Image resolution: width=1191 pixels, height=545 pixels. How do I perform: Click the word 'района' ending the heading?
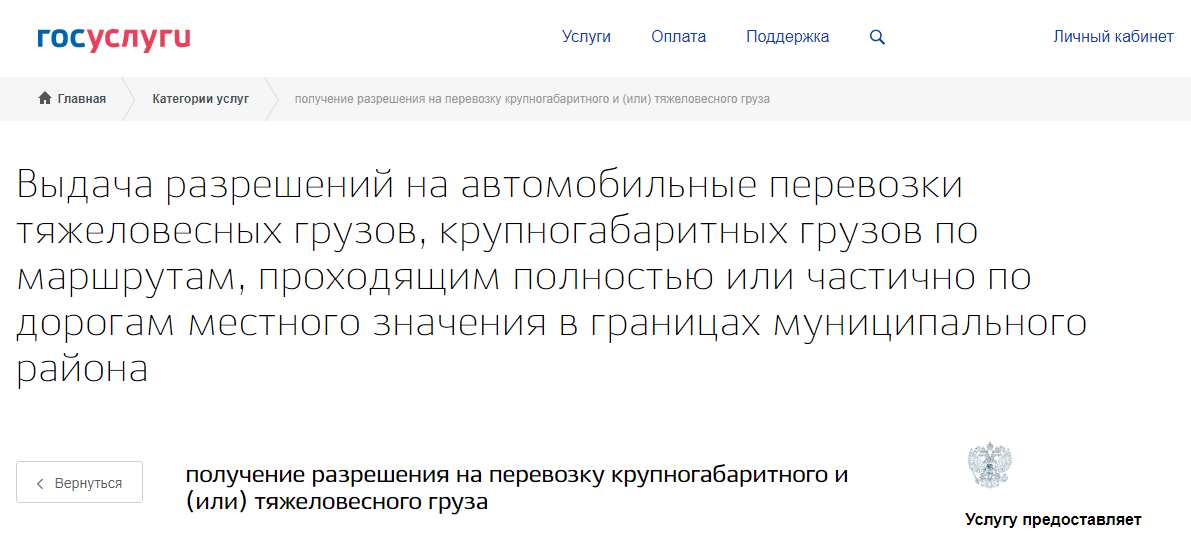[82, 370]
